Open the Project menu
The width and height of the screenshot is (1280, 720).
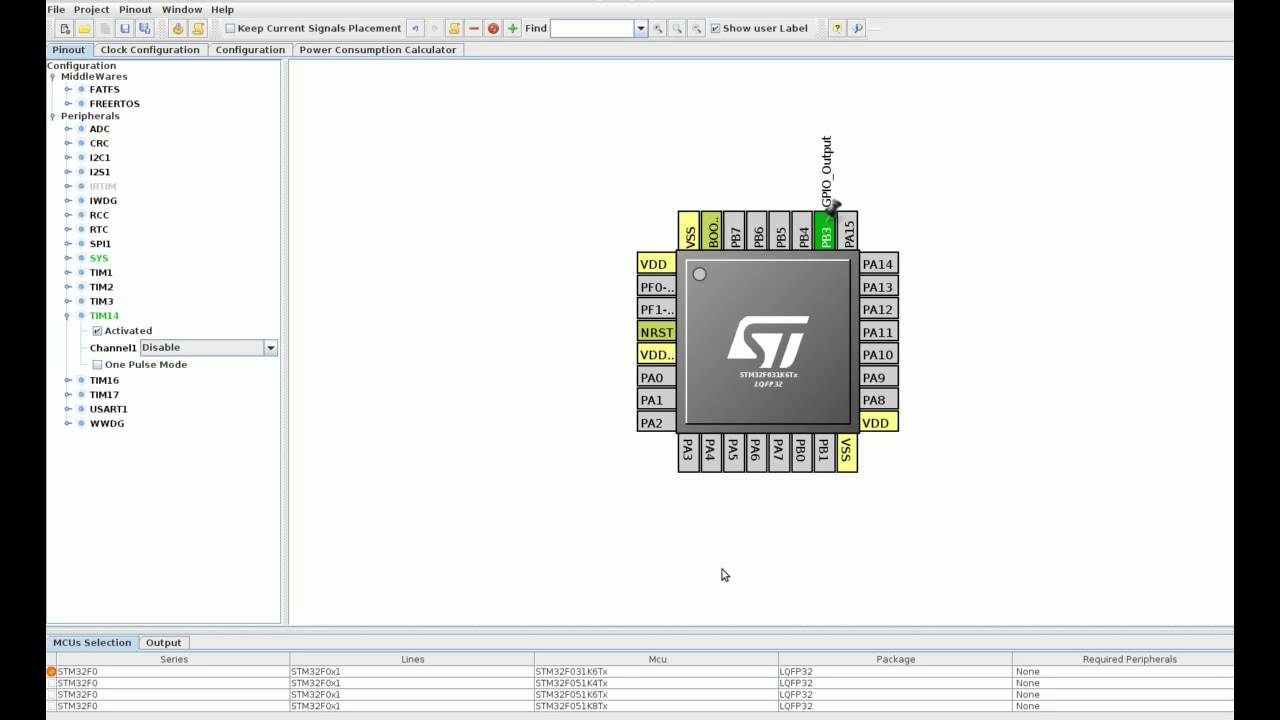91,9
